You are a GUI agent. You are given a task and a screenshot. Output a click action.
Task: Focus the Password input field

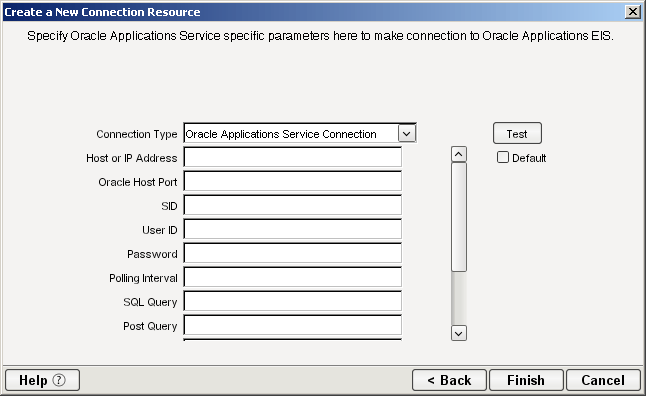pyautogui.click(x=293, y=253)
